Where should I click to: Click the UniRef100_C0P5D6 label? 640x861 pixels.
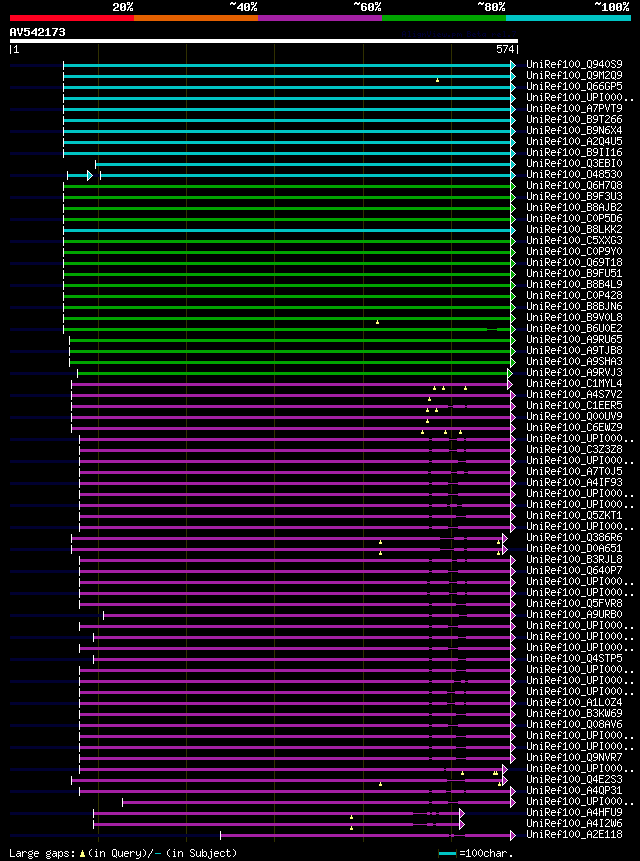click(x=574, y=218)
